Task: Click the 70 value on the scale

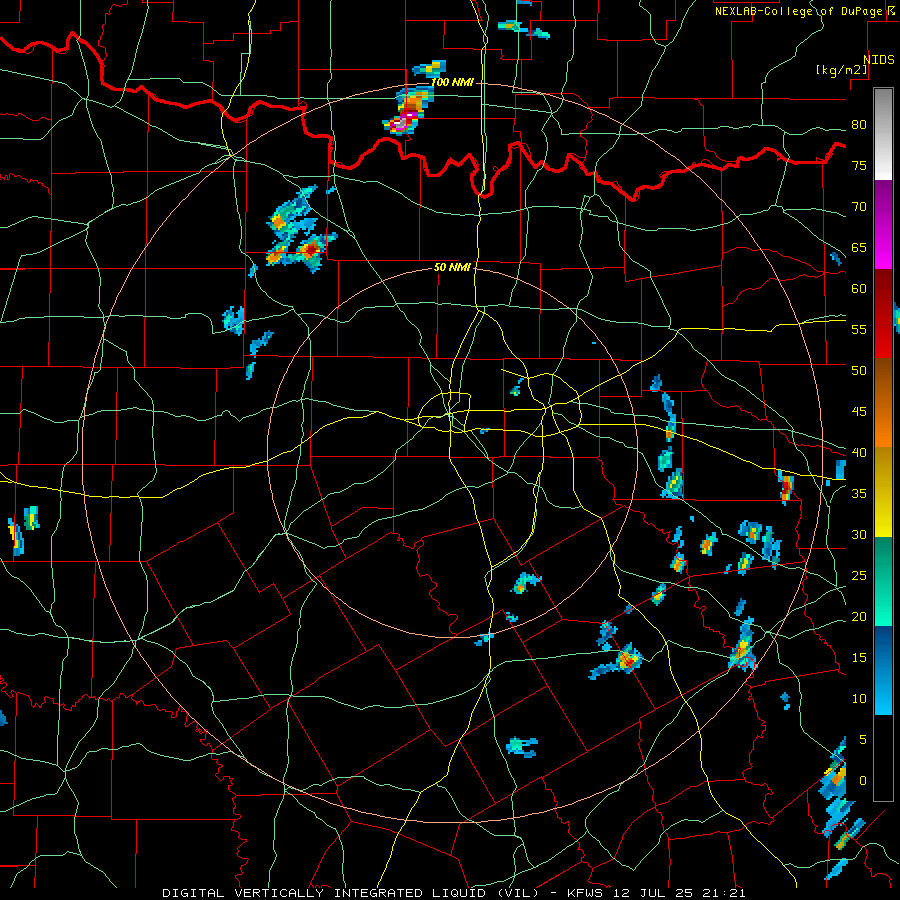Action: pyautogui.click(x=859, y=207)
